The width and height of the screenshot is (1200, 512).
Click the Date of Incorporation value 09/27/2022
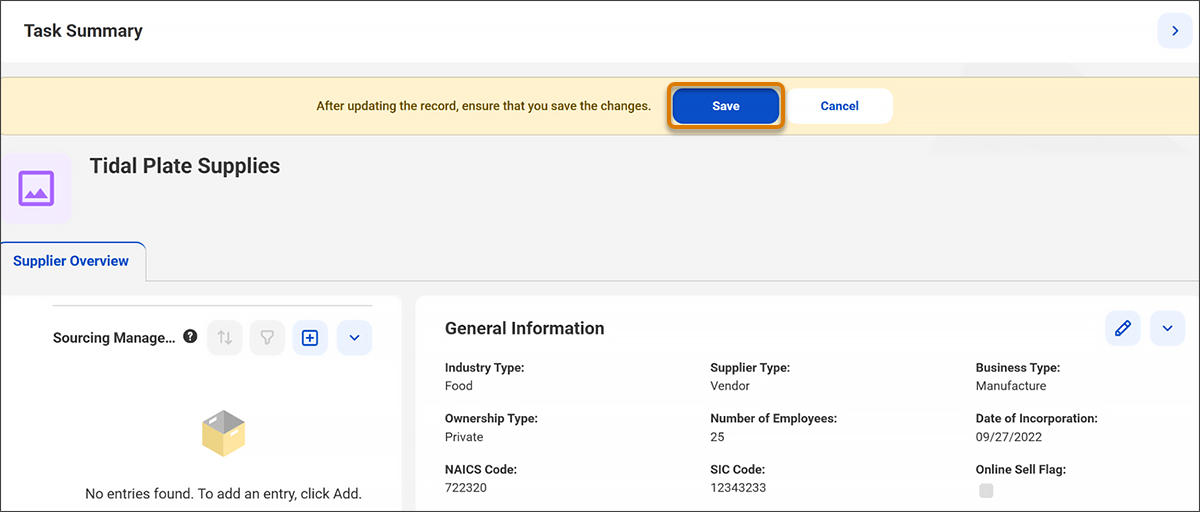[1008, 437]
